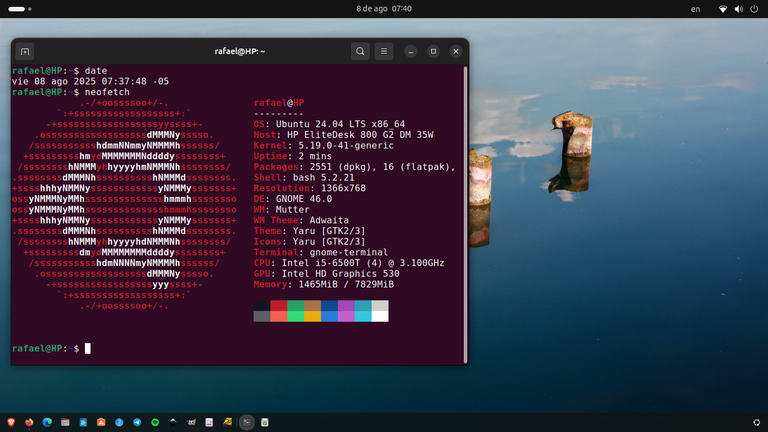This screenshot has width=768, height=432.
Task: Open the dock icon right of Inkscape
Action: [191, 422]
